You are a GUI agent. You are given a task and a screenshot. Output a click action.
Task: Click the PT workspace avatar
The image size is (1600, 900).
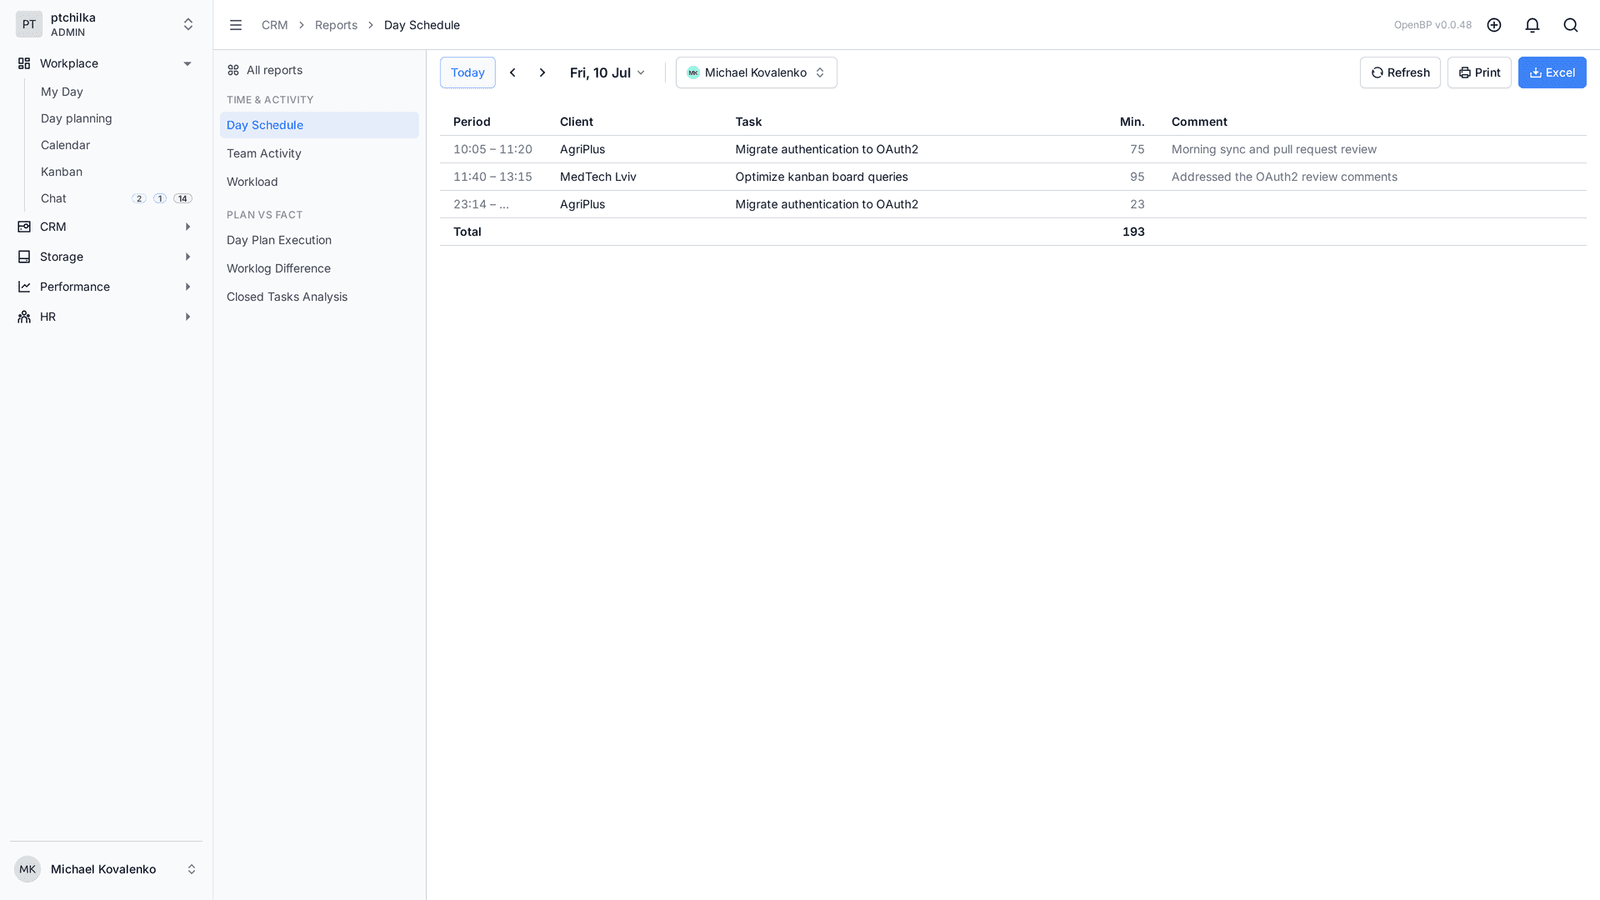(x=29, y=25)
